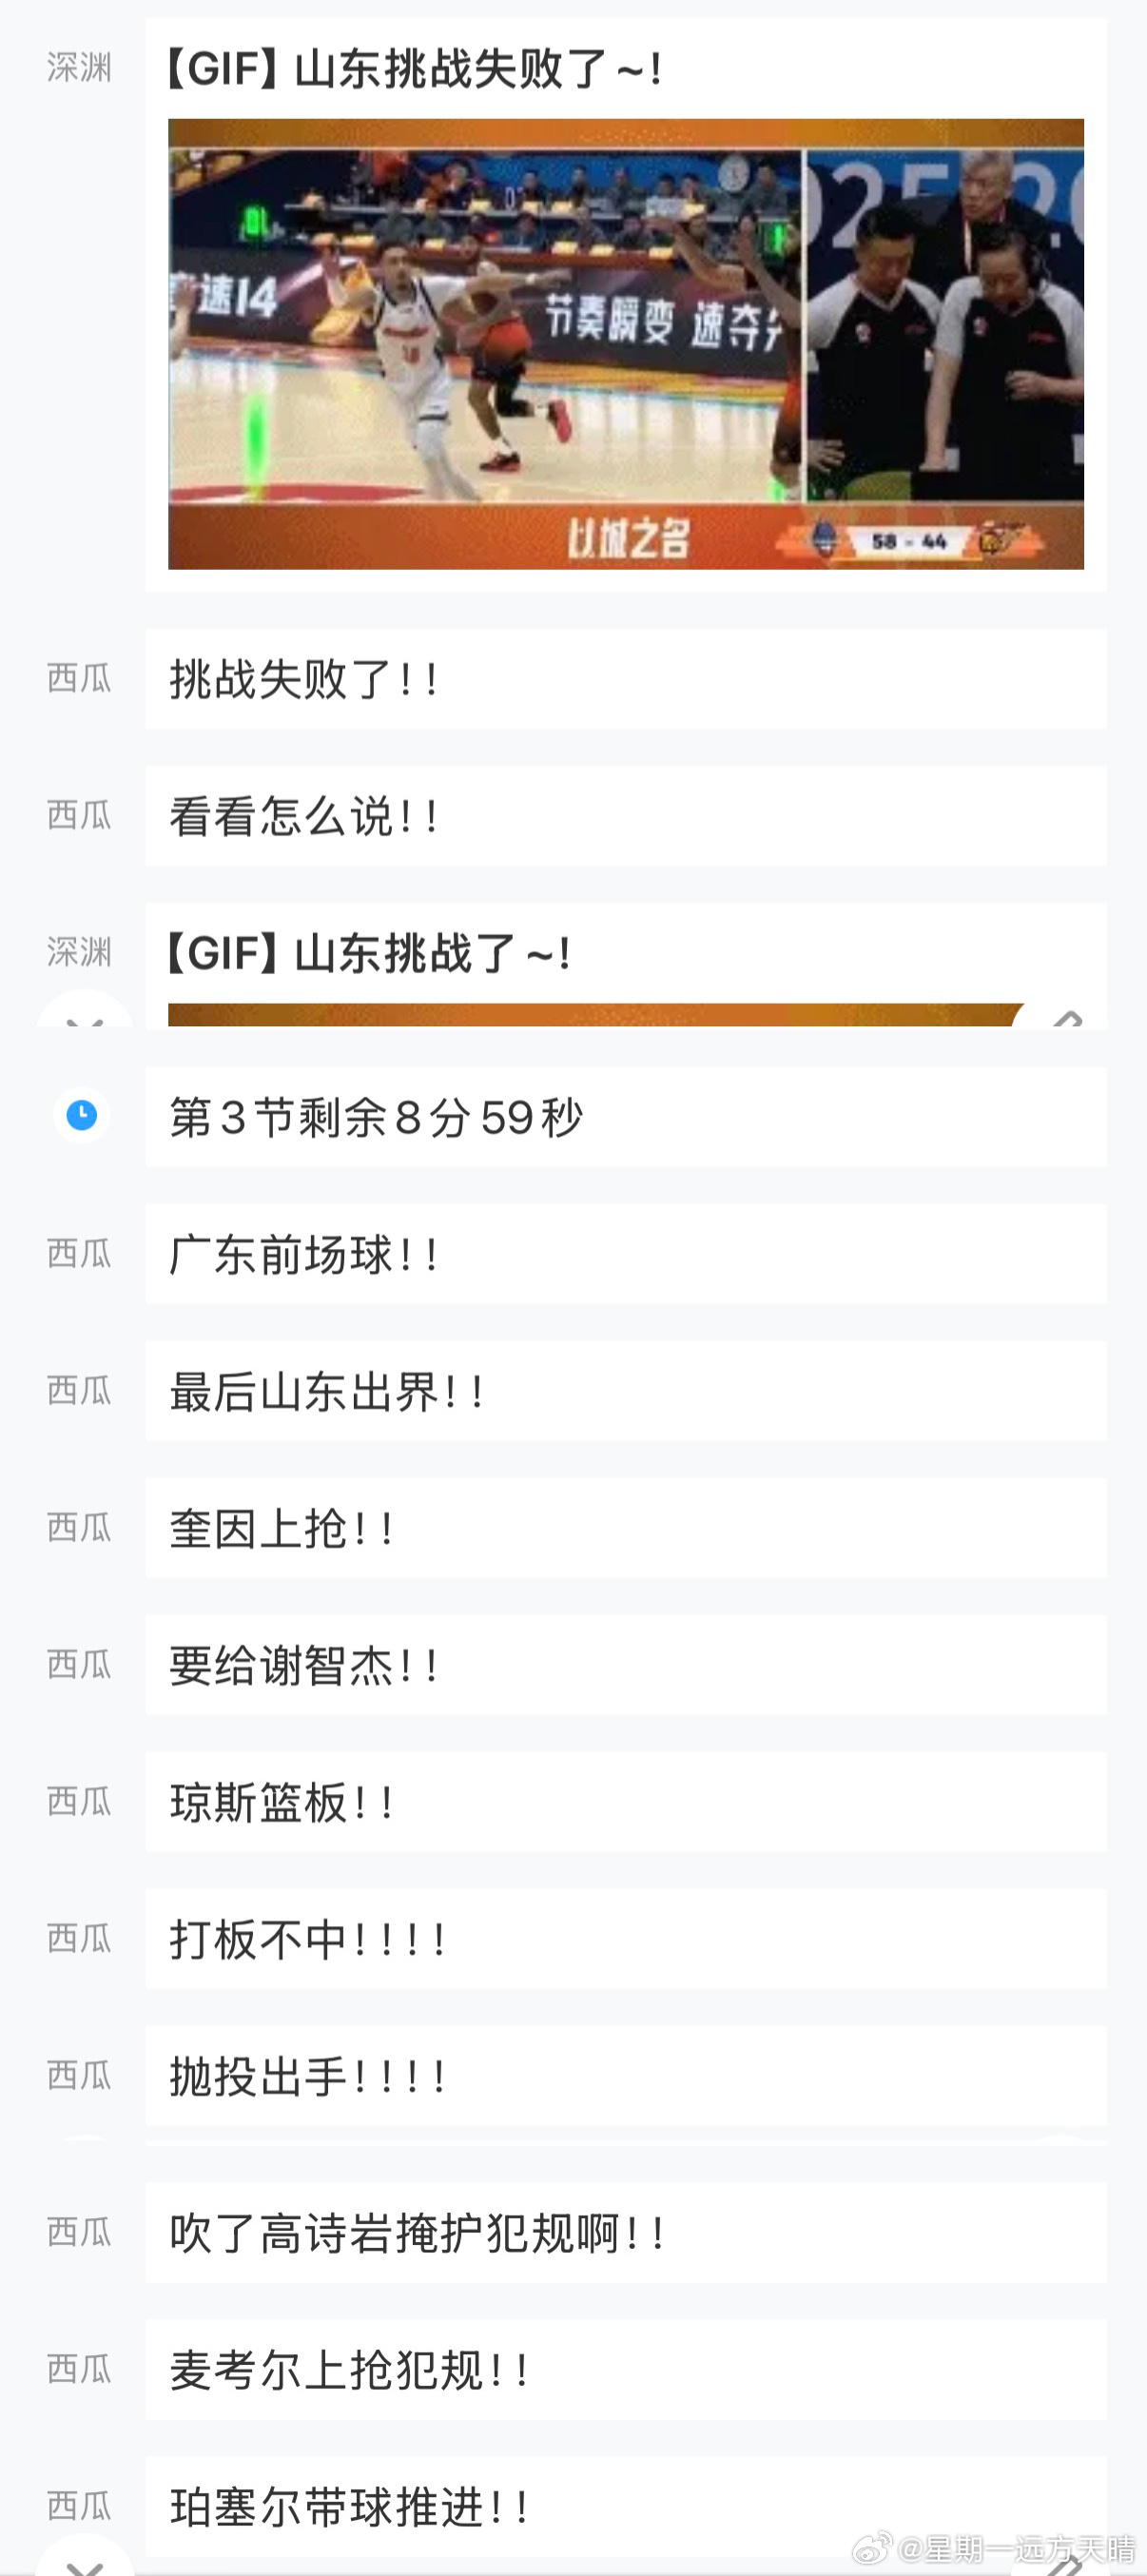The width and height of the screenshot is (1147, 2576).
Task: Tap the collapse chevron at screen bottom
Action: [84, 2565]
